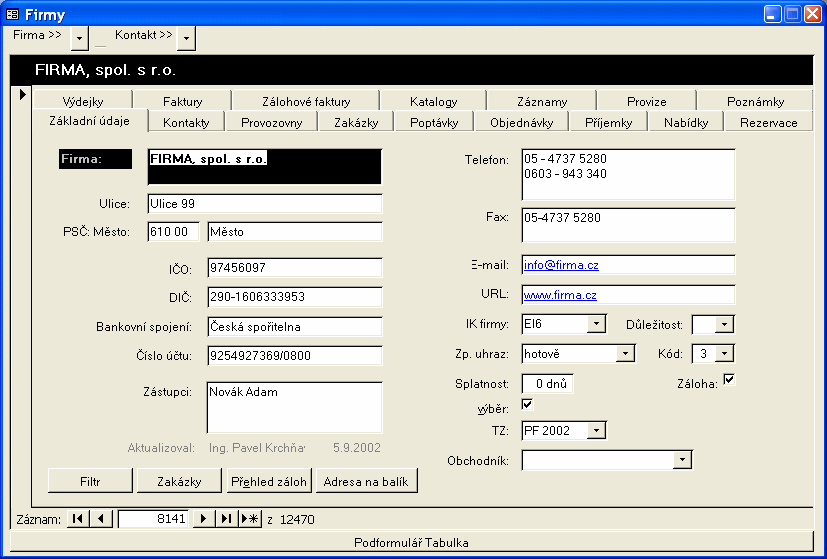Go to the next record
827x559 pixels.
pyautogui.click(x=203, y=519)
